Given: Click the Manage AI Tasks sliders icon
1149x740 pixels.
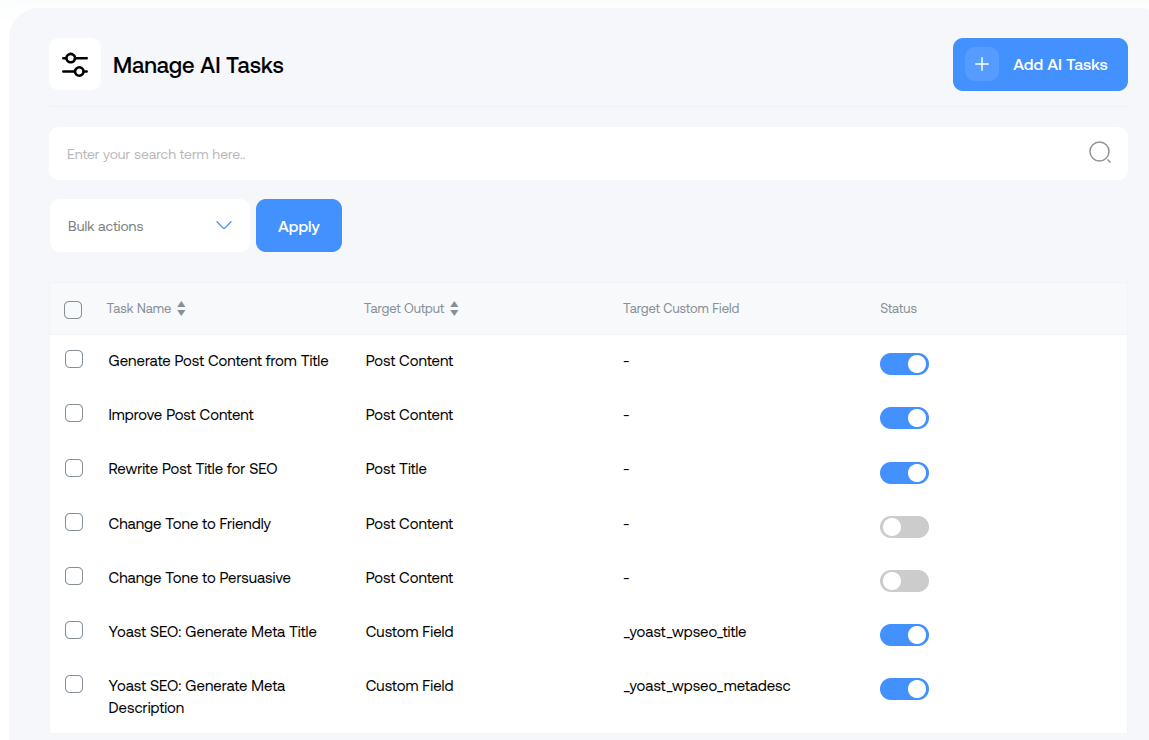Looking at the screenshot, I should pos(75,65).
